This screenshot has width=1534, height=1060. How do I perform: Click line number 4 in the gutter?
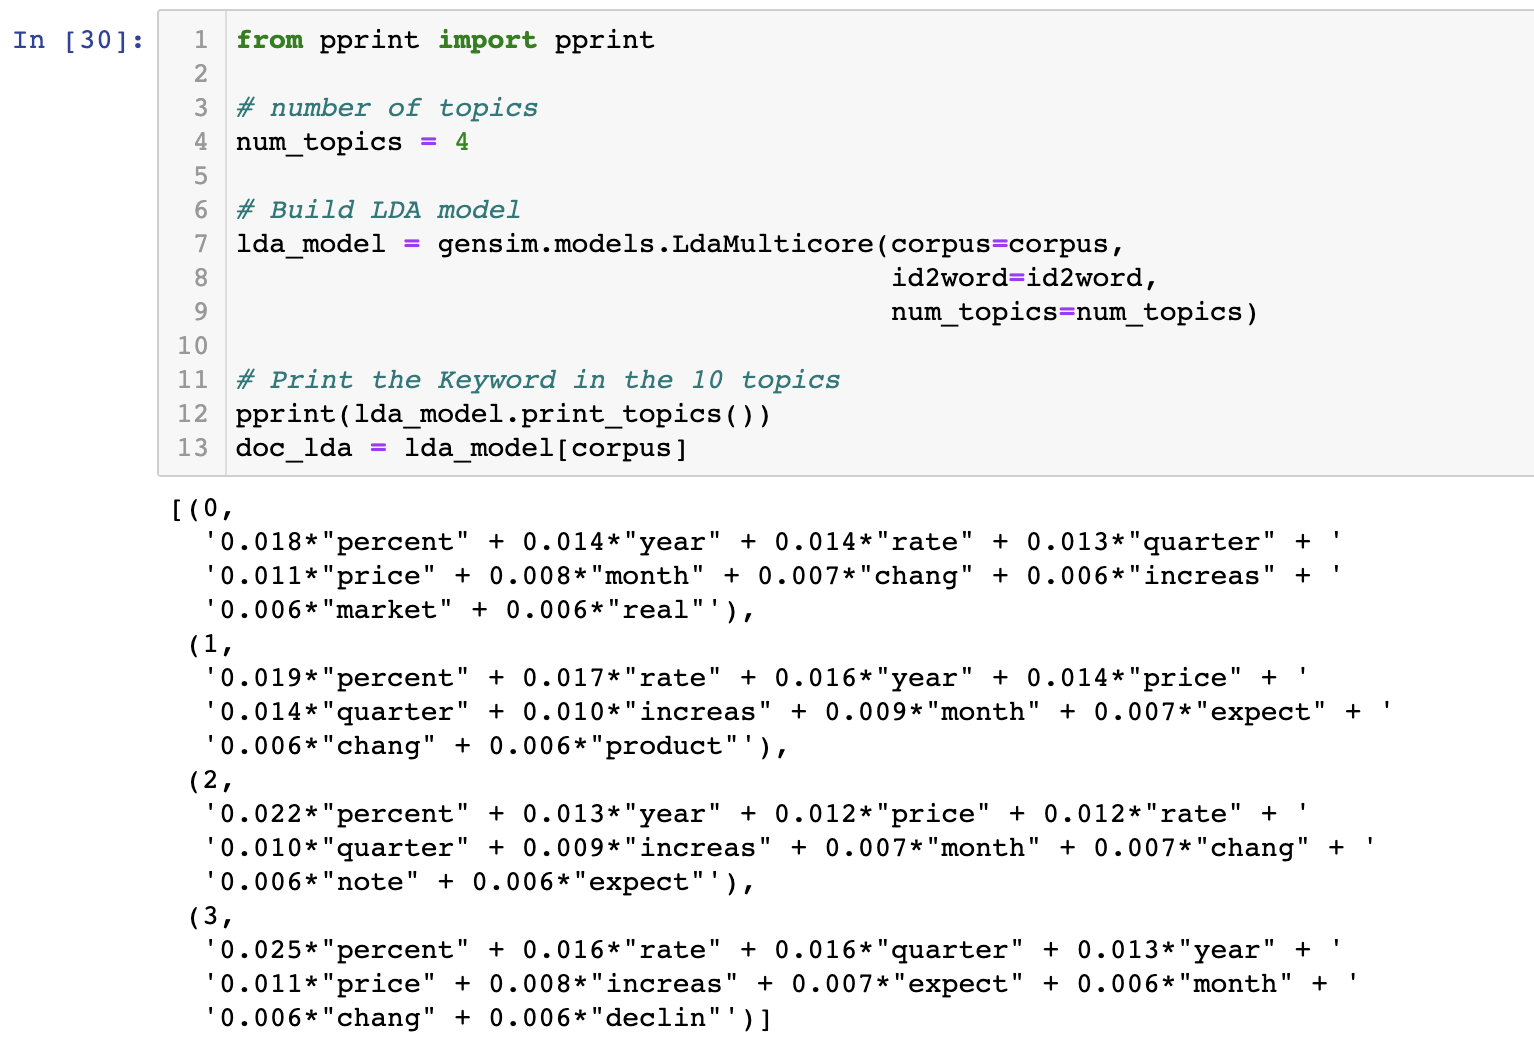[x=201, y=142]
